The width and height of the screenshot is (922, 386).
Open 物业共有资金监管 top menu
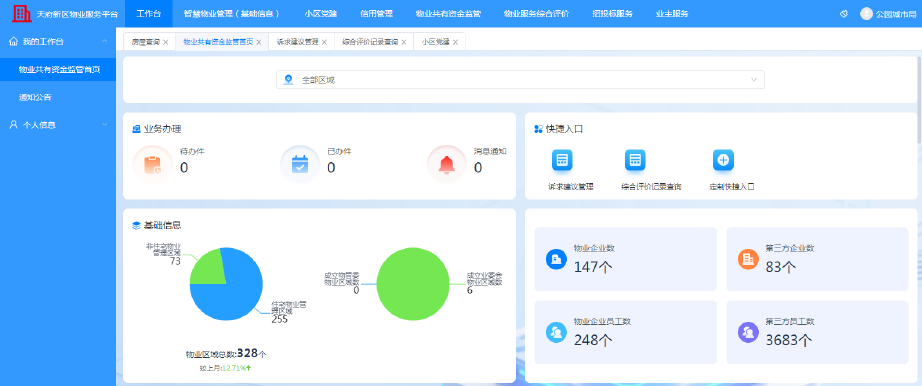pos(448,14)
